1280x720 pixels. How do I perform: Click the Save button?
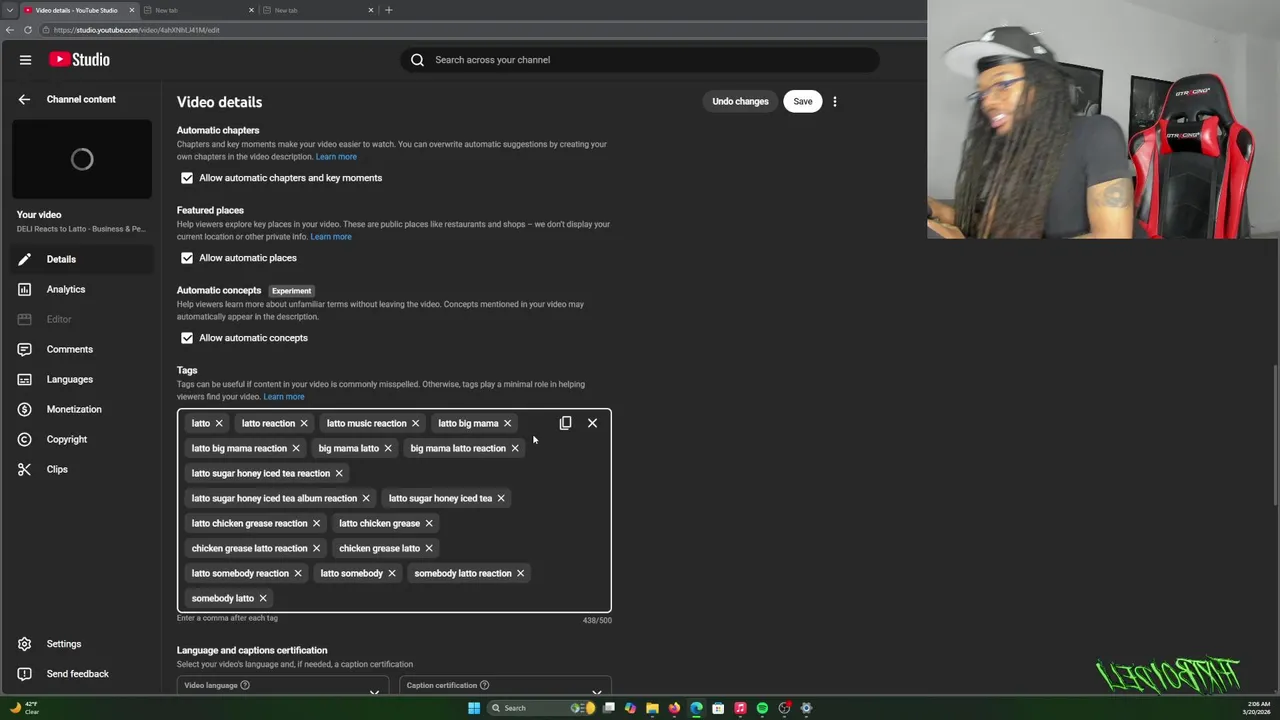[x=803, y=101]
